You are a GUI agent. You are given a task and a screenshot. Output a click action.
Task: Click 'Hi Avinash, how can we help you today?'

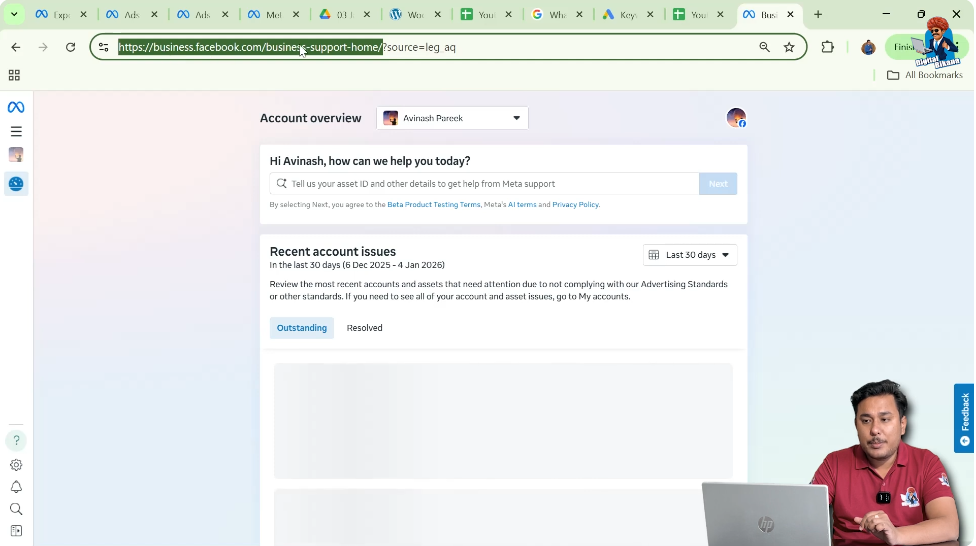click(x=370, y=161)
